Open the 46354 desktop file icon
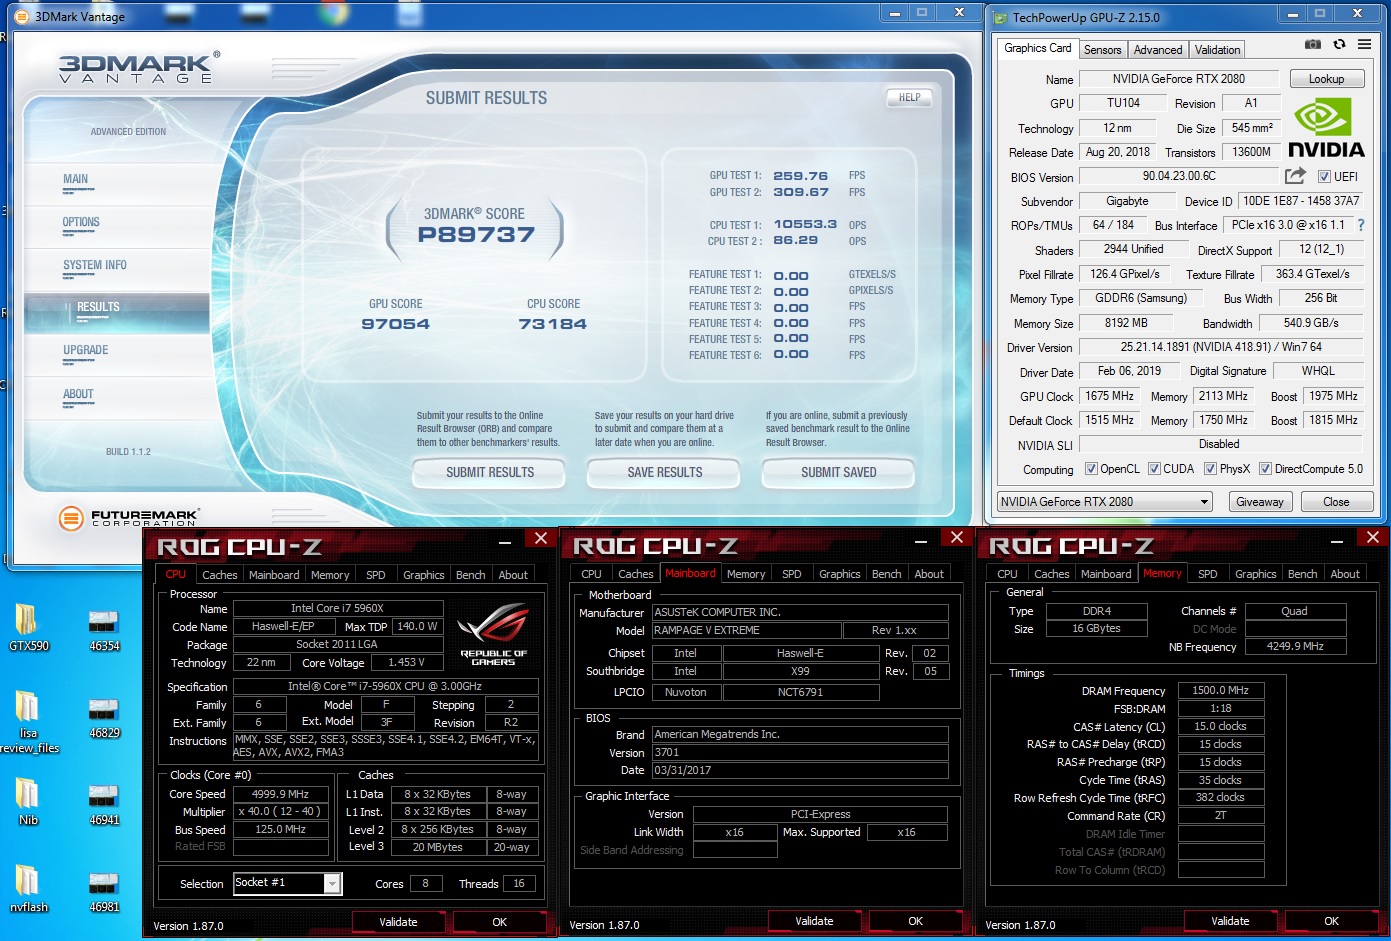Viewport: 1391px width, 941px height. (104, 630)
